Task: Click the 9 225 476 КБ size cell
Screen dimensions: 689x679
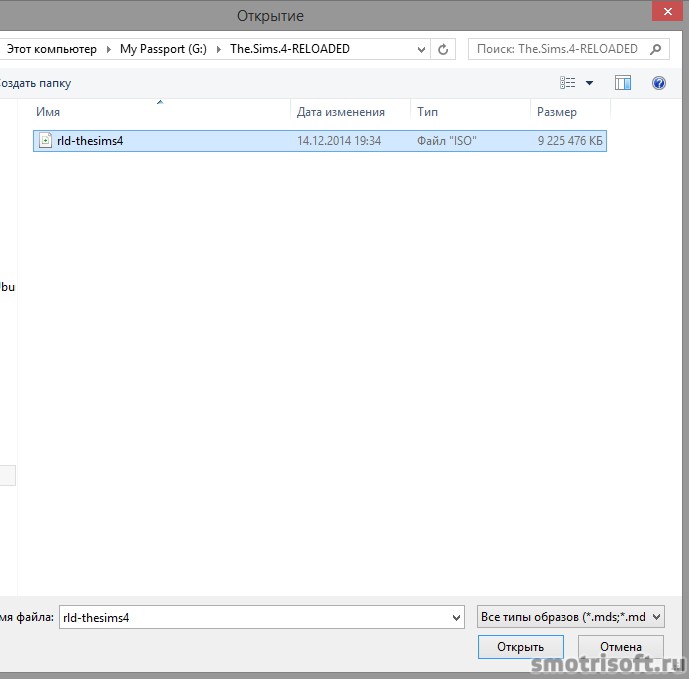Action: (570, 141)
